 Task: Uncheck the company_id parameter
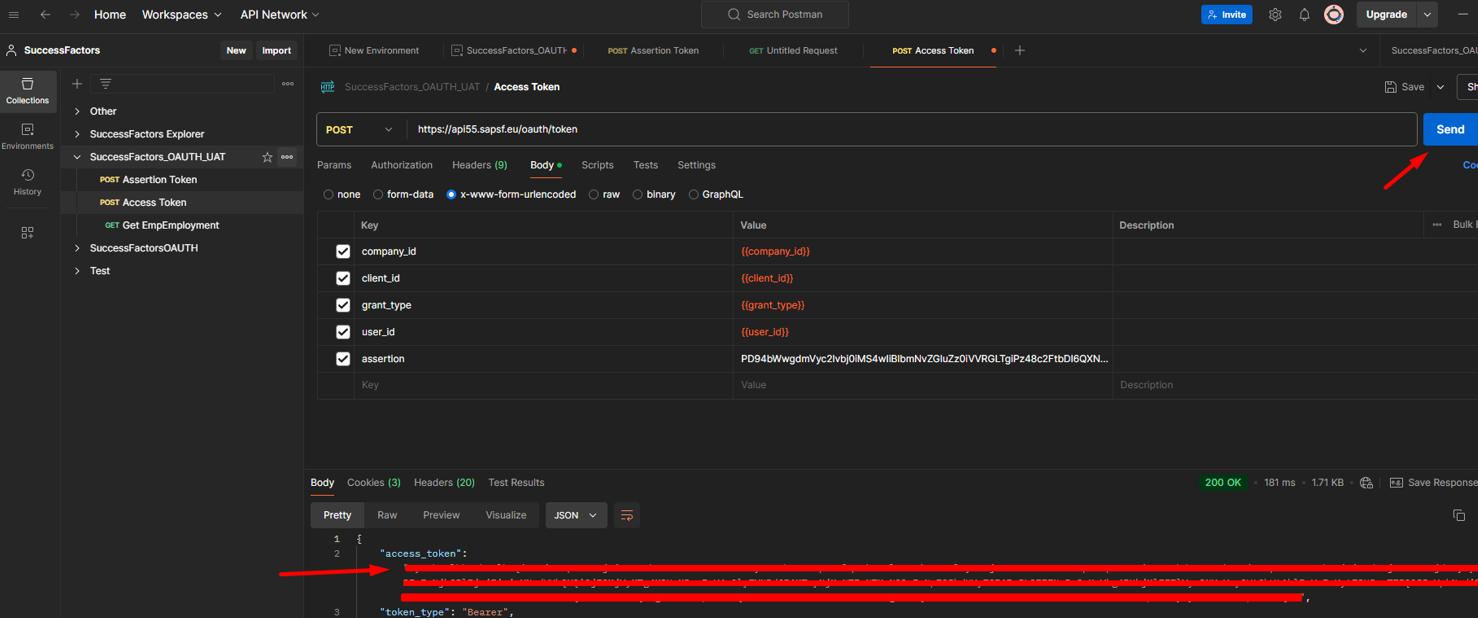tap(343, 252)
